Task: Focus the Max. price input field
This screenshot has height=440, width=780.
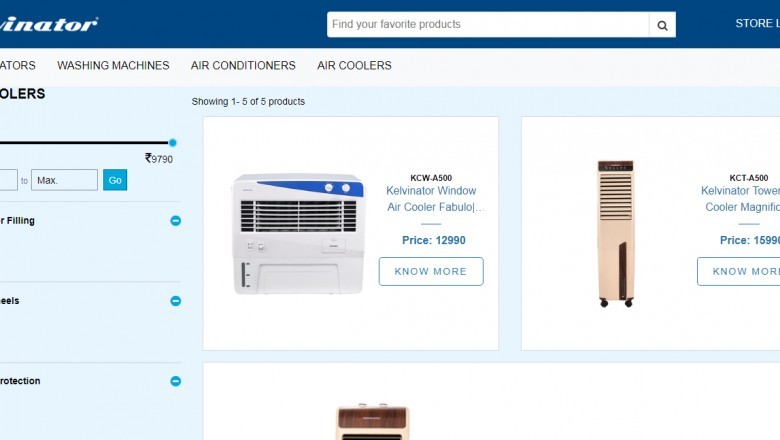Action: pyautogui.click(x=64, y=180)
